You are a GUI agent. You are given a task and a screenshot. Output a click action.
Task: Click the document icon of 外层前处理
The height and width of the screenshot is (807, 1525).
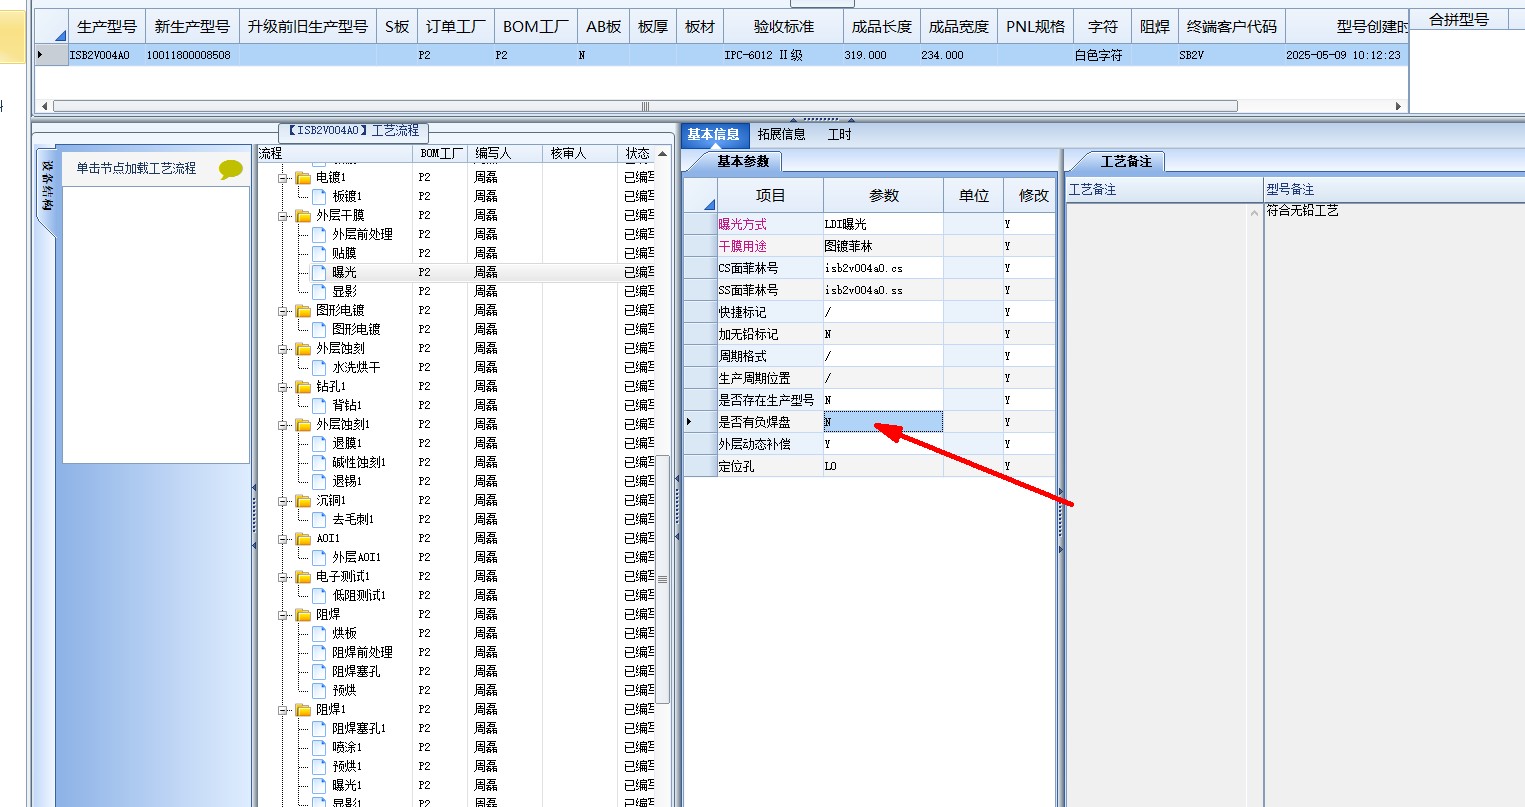point(319,234)
